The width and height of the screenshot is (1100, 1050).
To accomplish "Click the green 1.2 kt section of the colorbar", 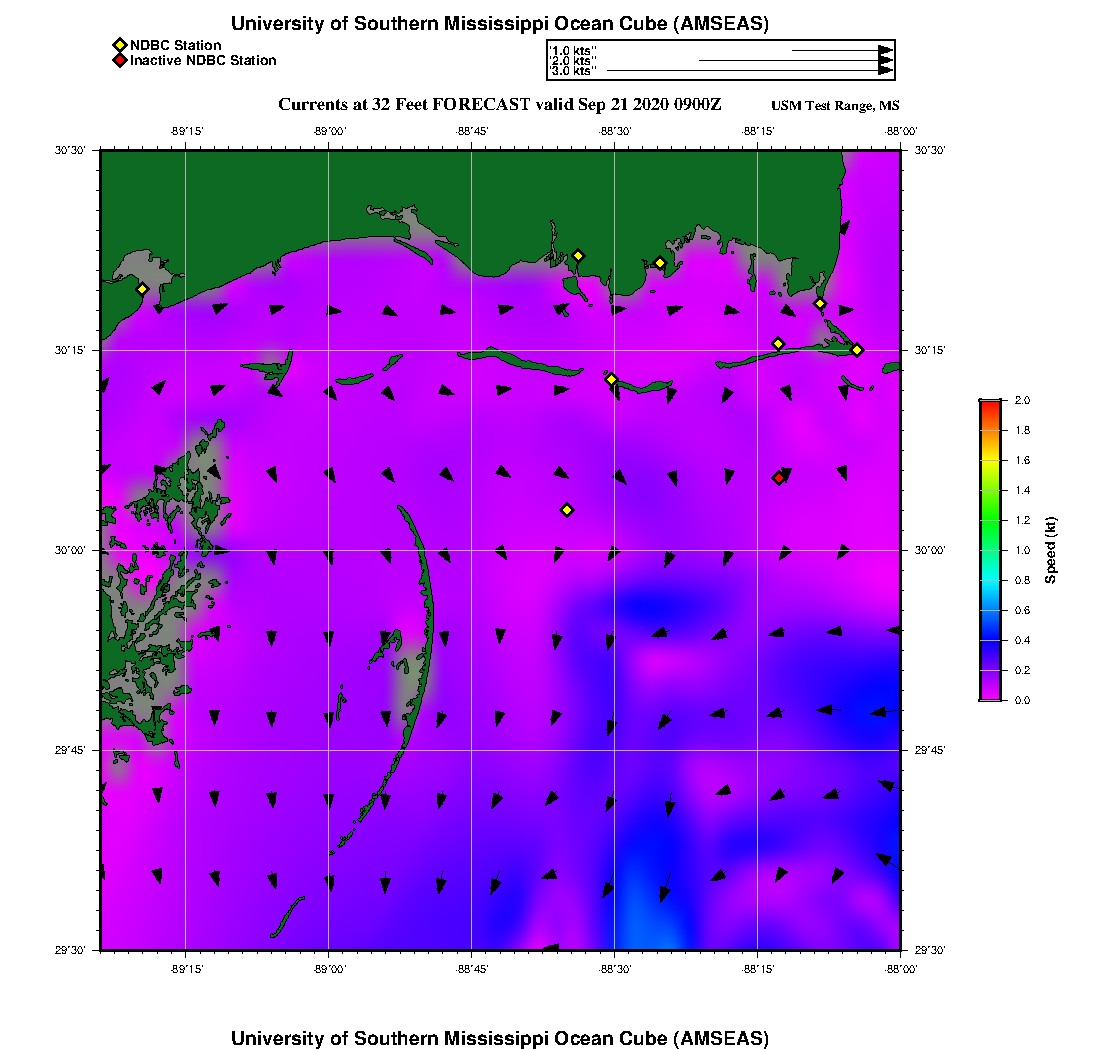I will [991, 520].
